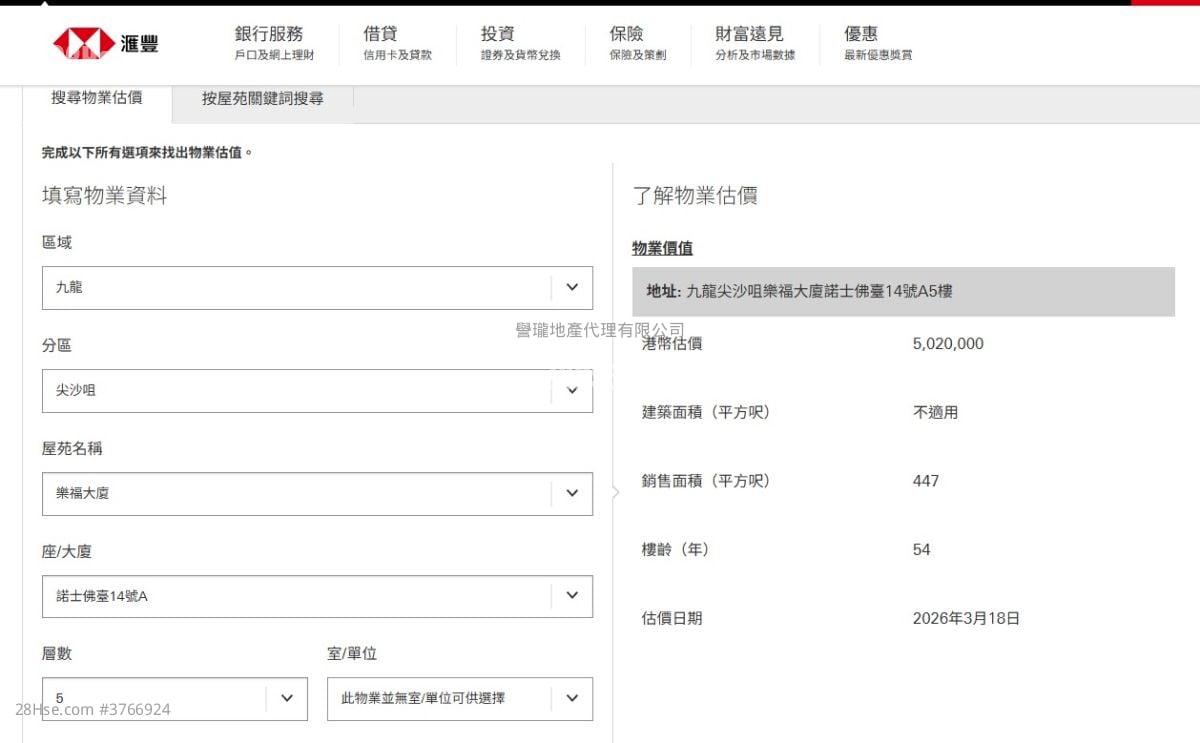Viewport: 1200px width, 743px height.
Task: Open the 屋苑名稱 dropdown showing 樂福大廈
Action: tap(573, 492)
